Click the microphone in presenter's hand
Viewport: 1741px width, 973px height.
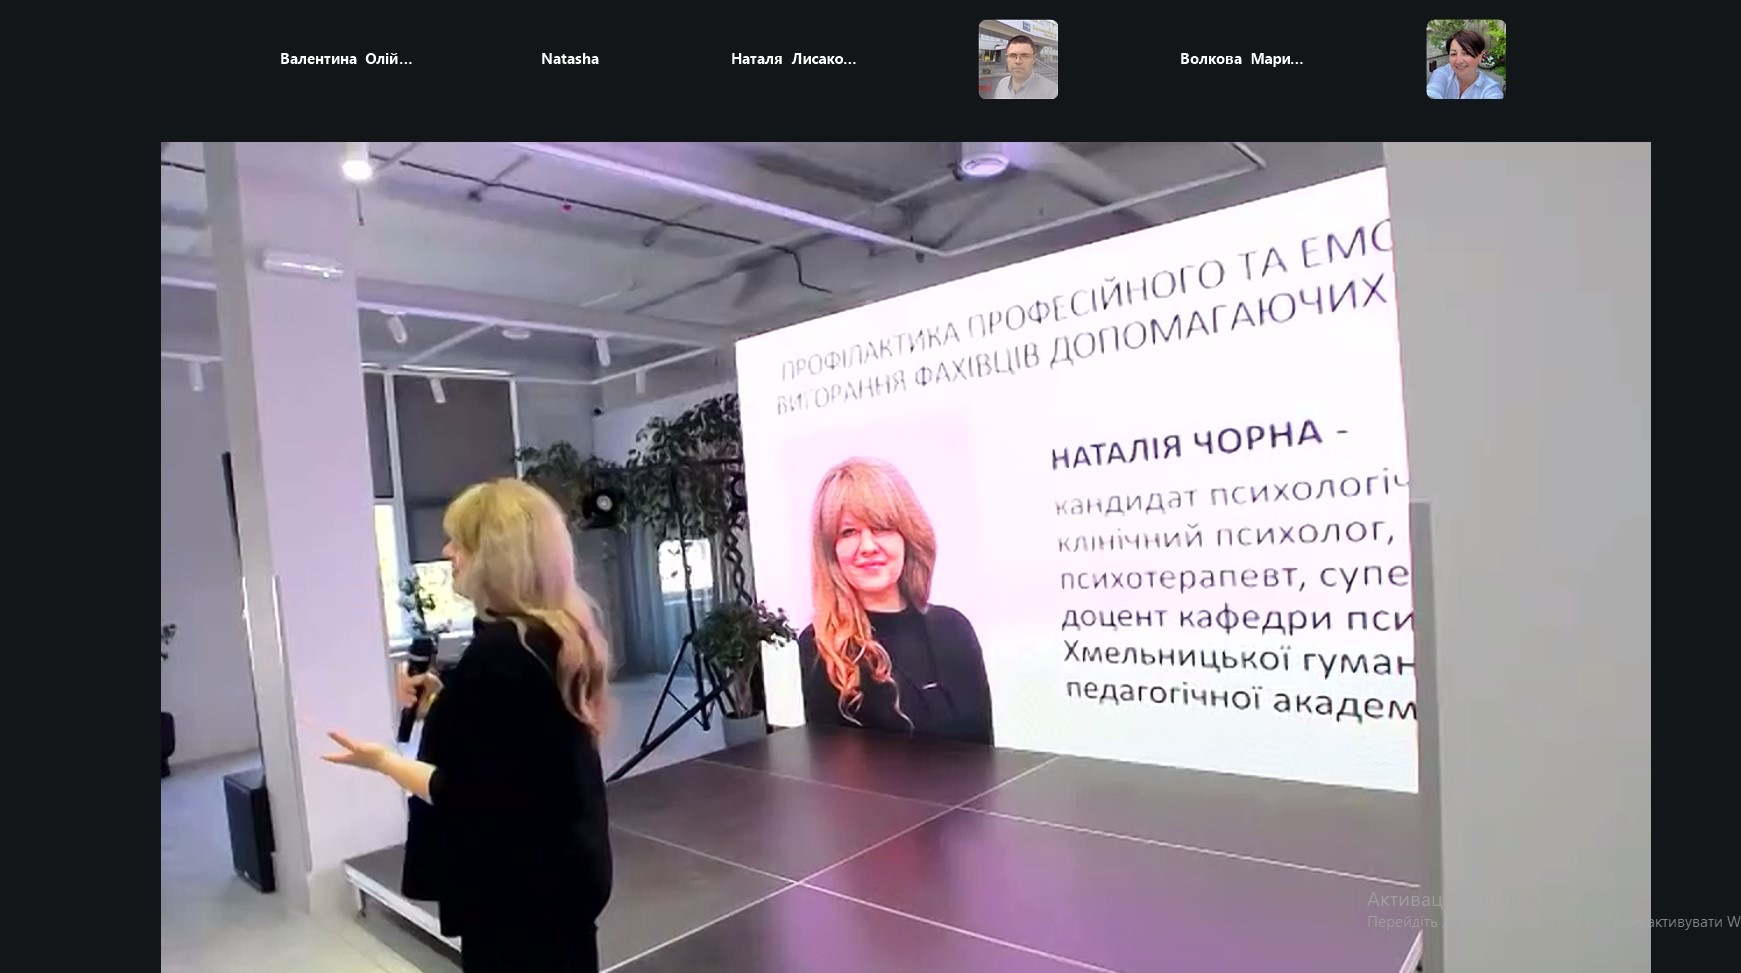tap(415, 688)
